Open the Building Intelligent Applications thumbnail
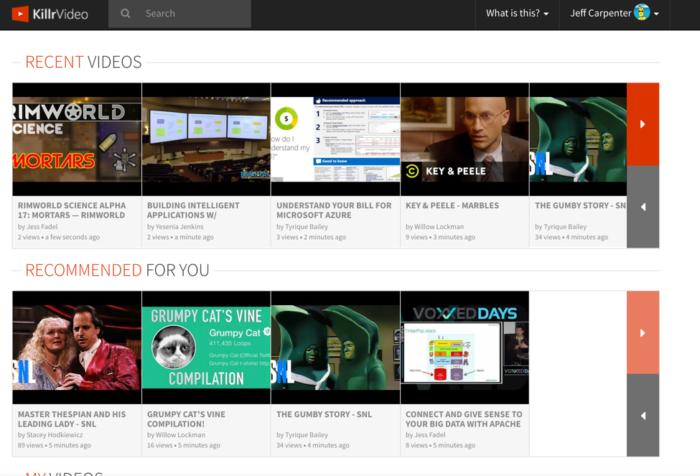This screenshot has height=476, width=700. point(206,139)
